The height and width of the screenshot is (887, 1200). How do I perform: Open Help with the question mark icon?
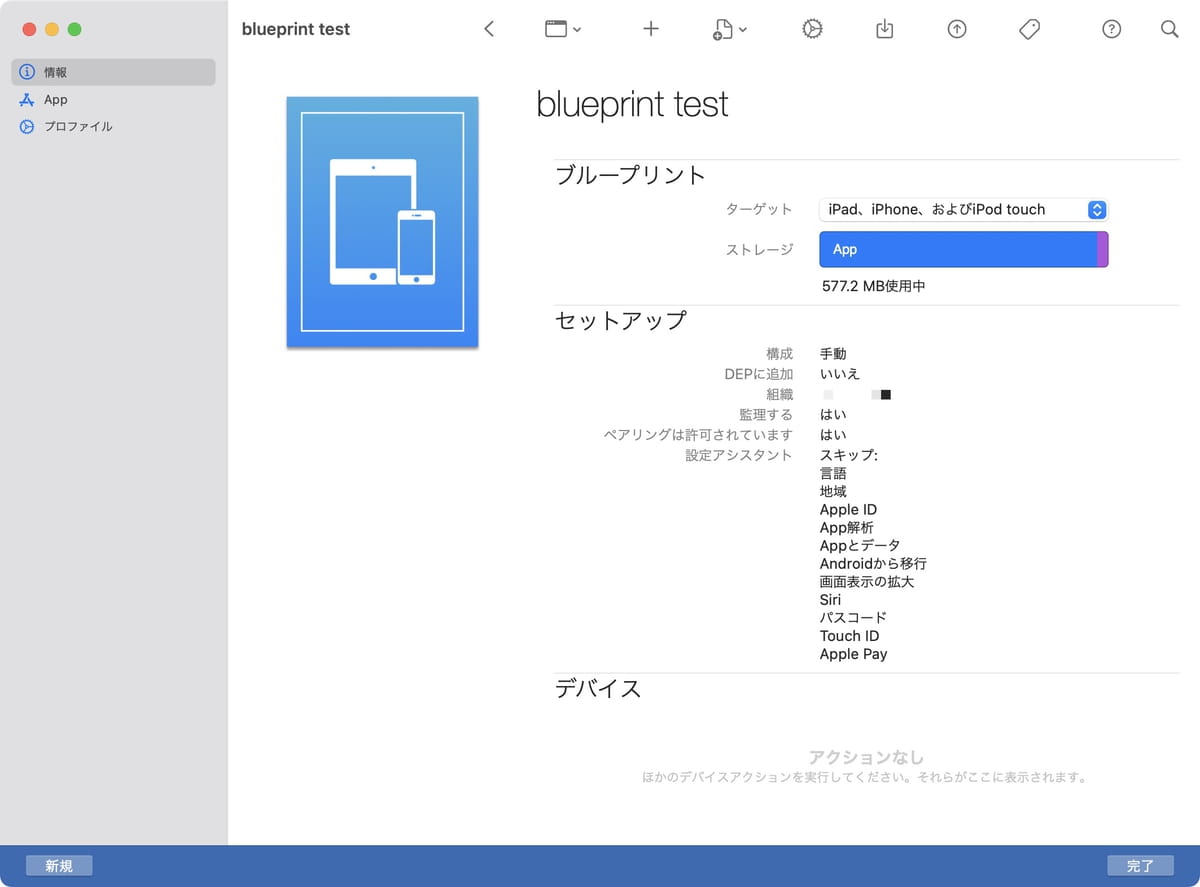tap(1111, 29)
